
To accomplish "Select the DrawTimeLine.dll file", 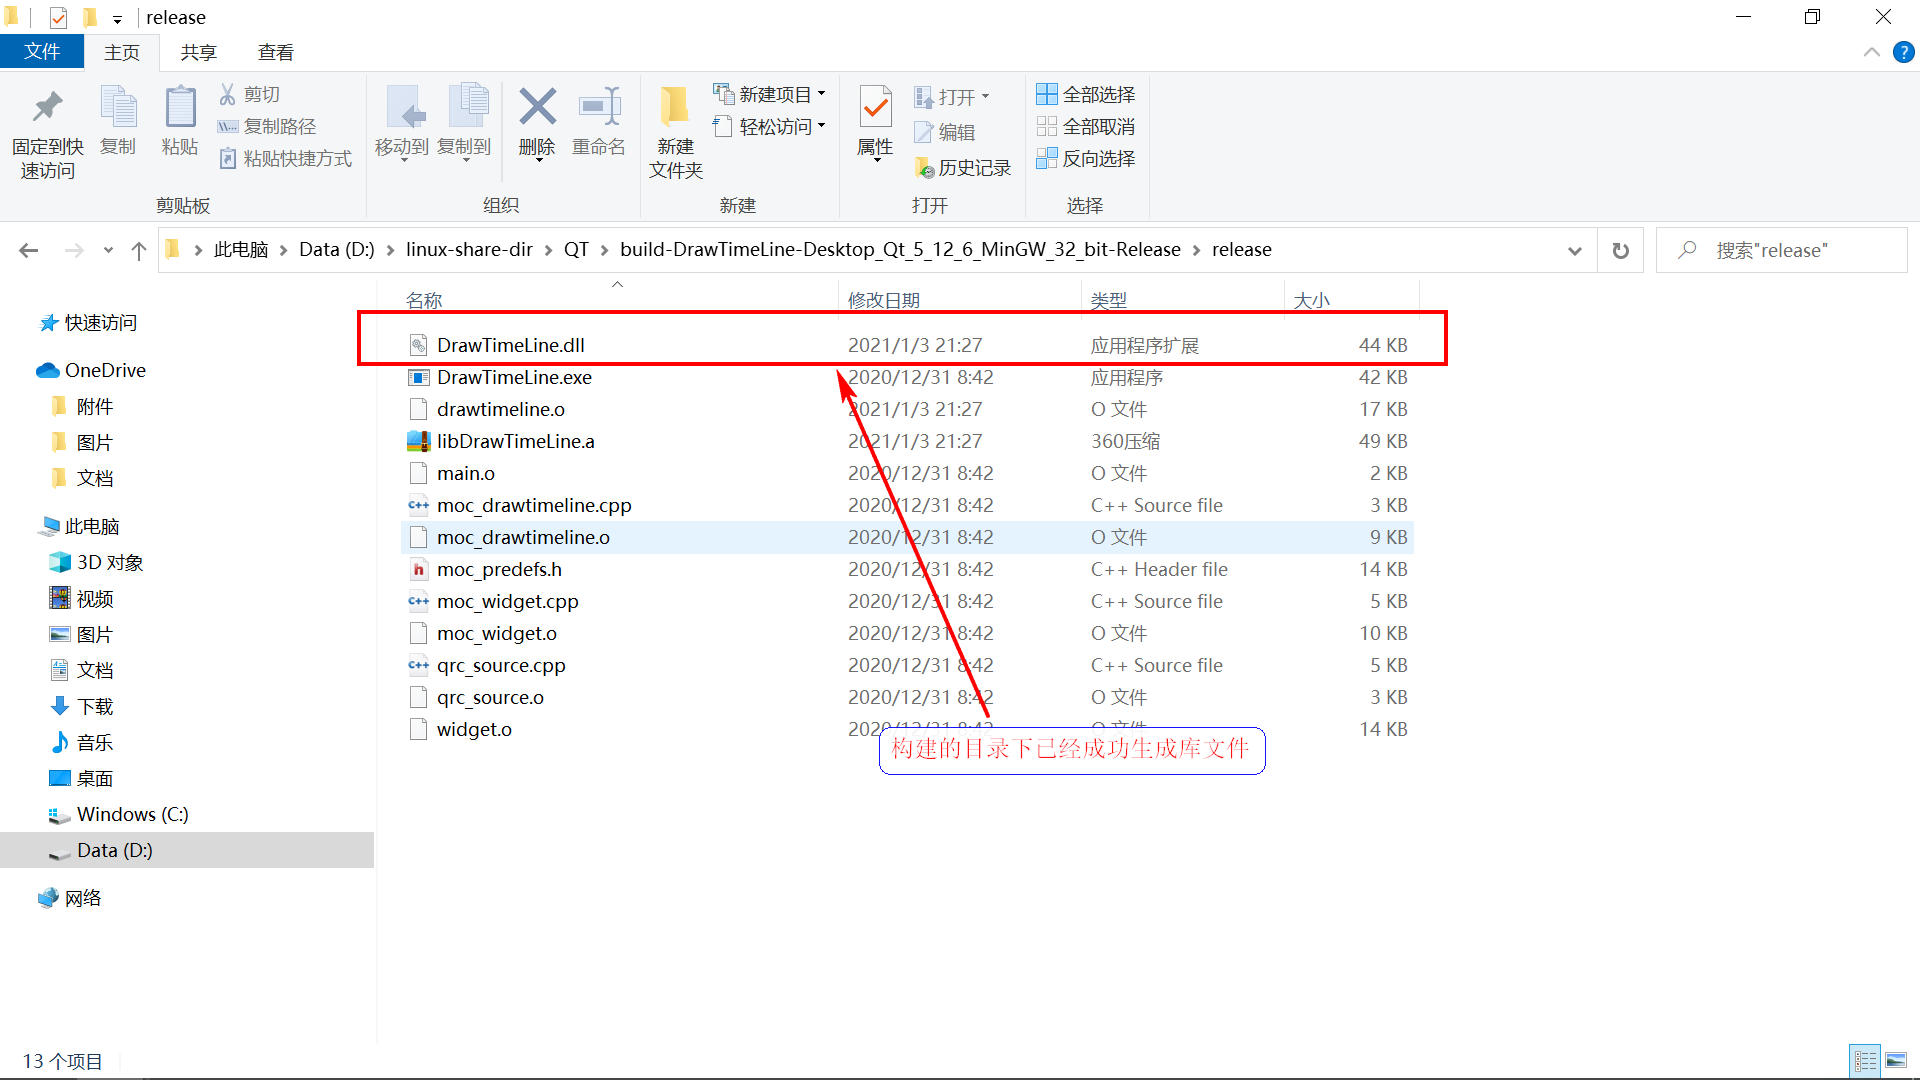I will click(x=510, y=345).
